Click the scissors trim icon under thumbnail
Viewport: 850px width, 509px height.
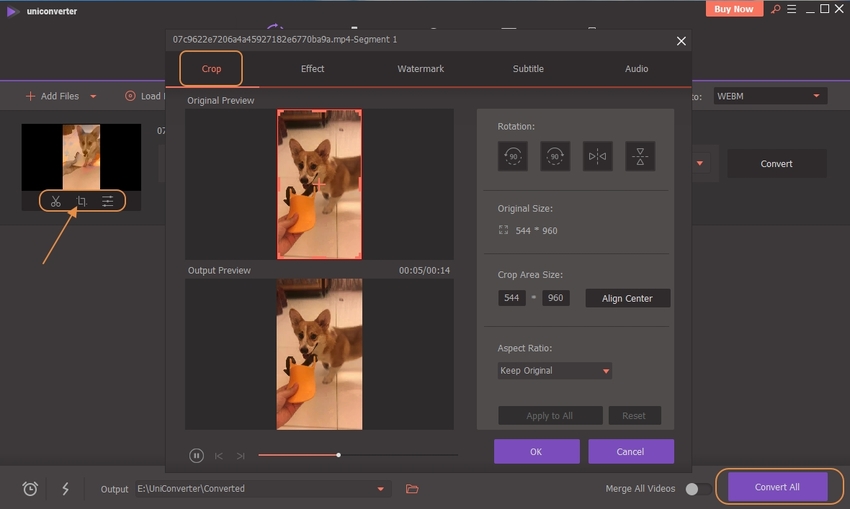(x=56, y=201)
